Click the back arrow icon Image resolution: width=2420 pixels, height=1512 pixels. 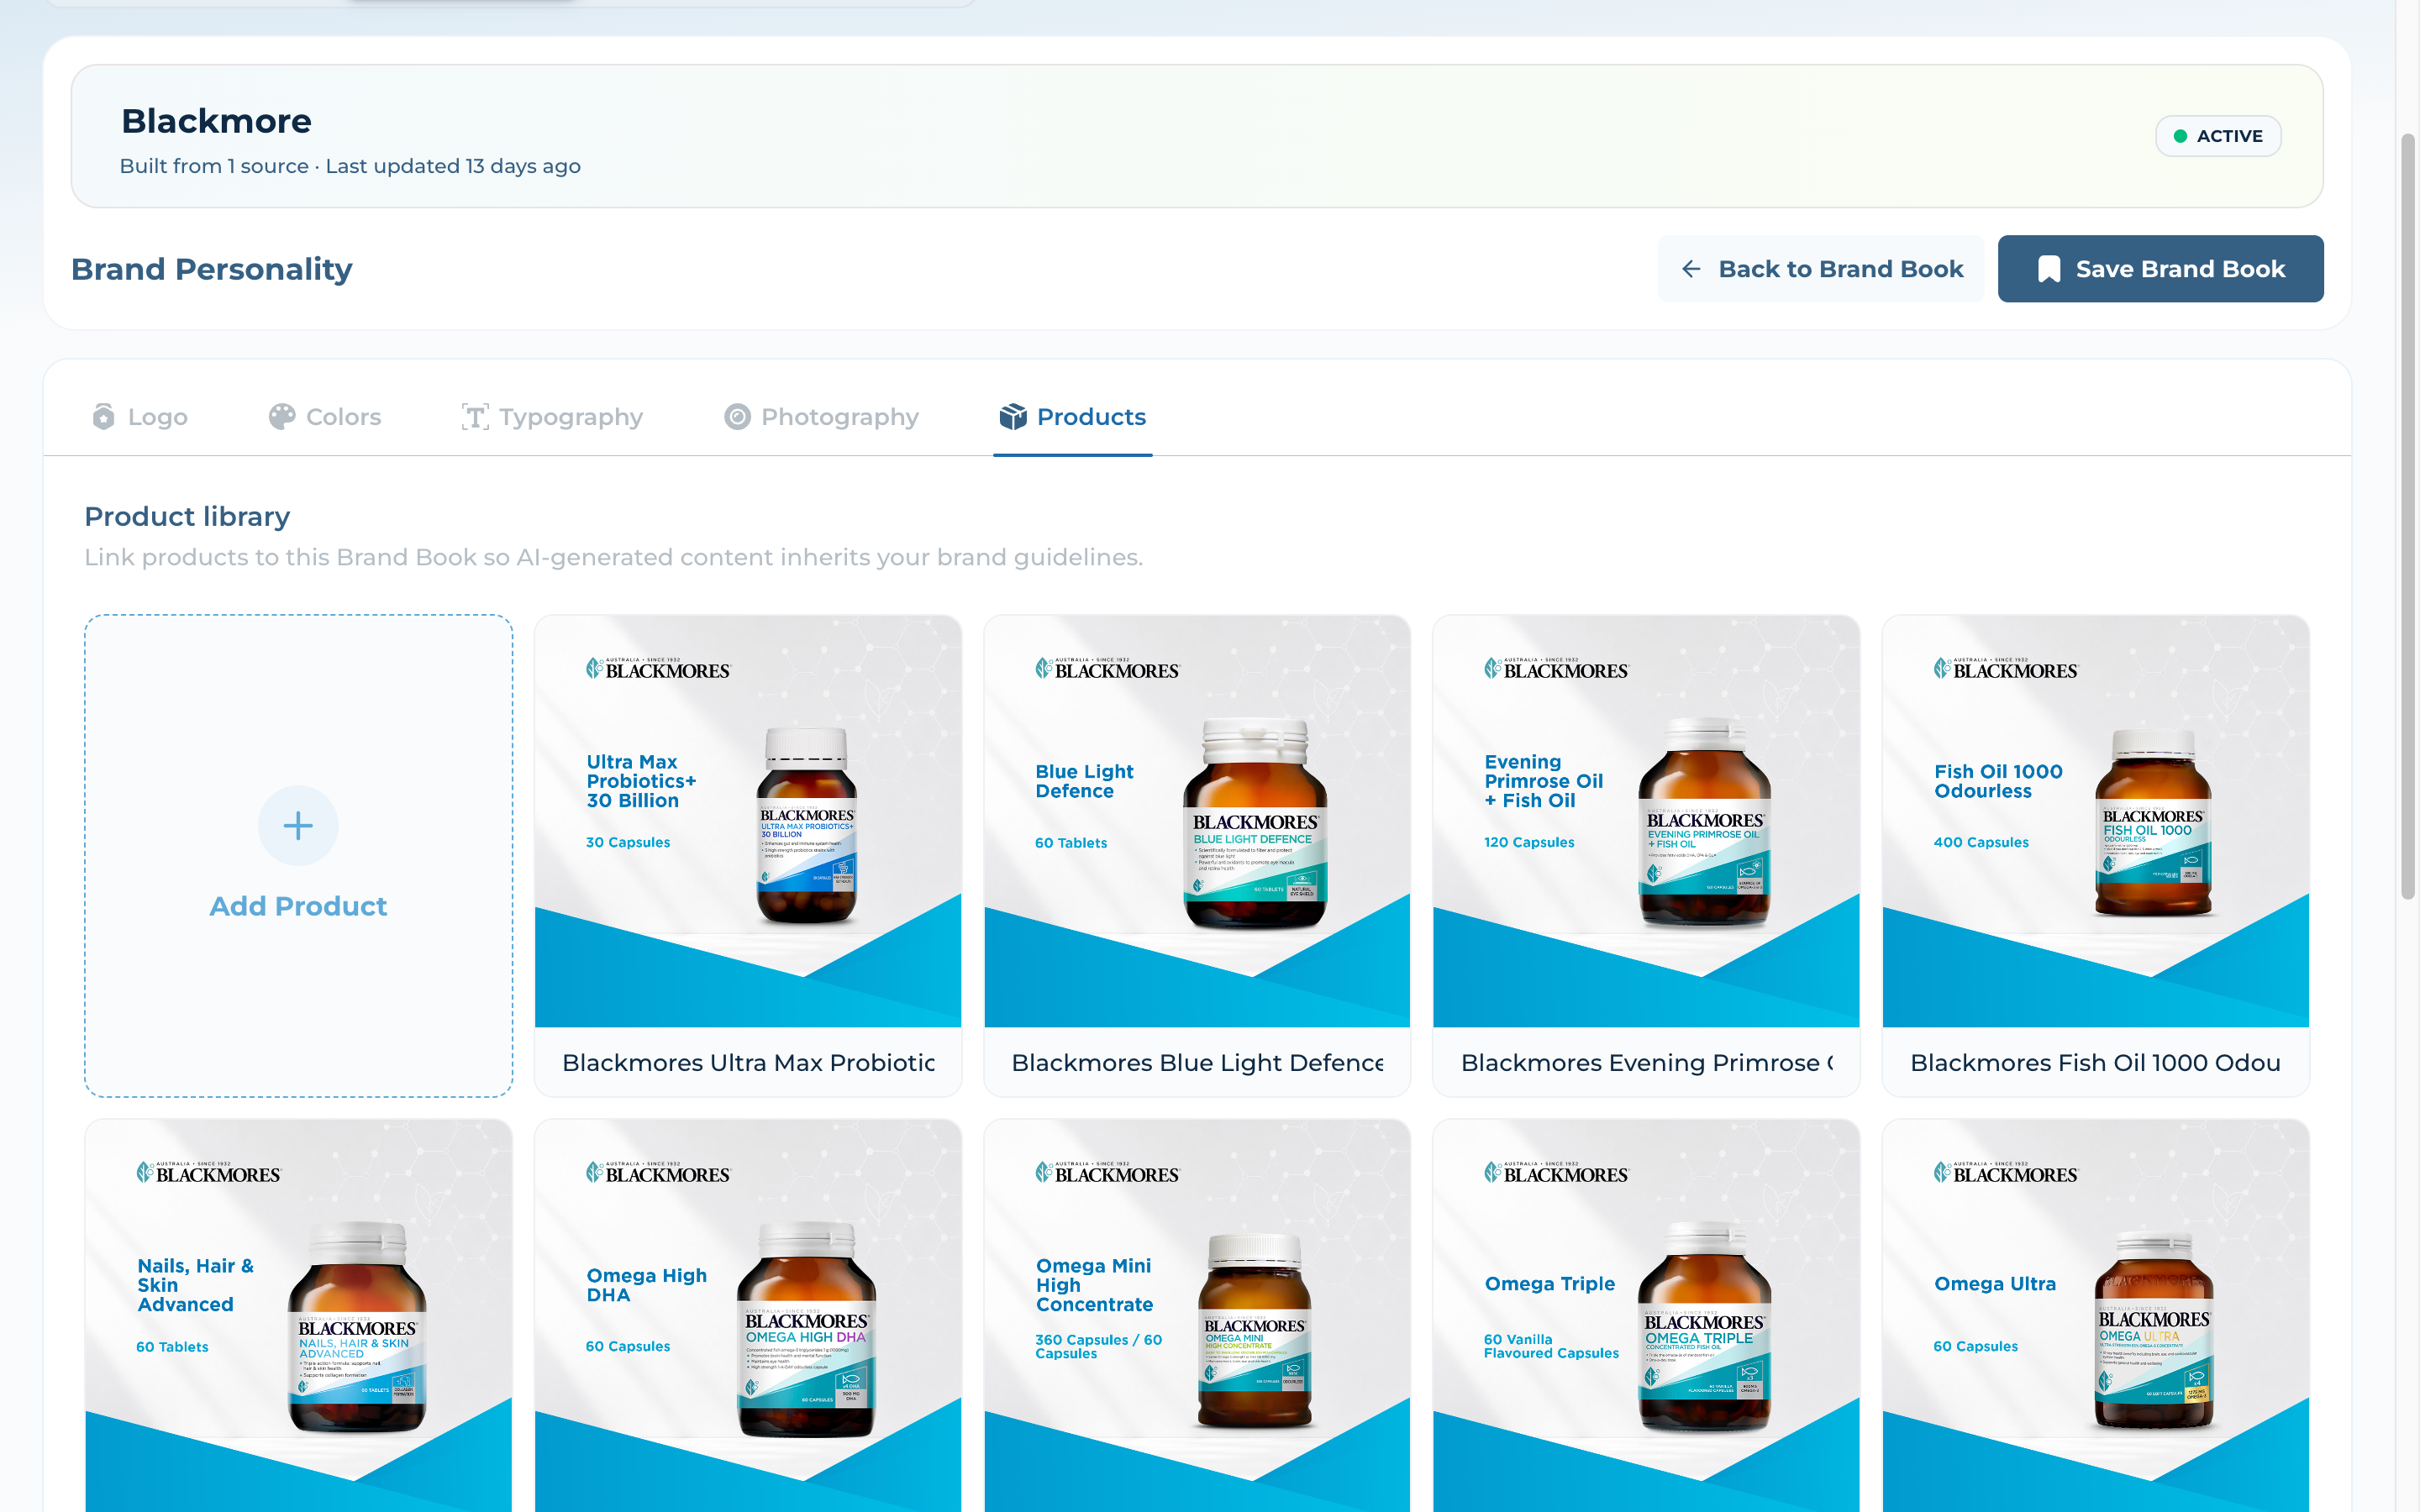click(1691, 269)
